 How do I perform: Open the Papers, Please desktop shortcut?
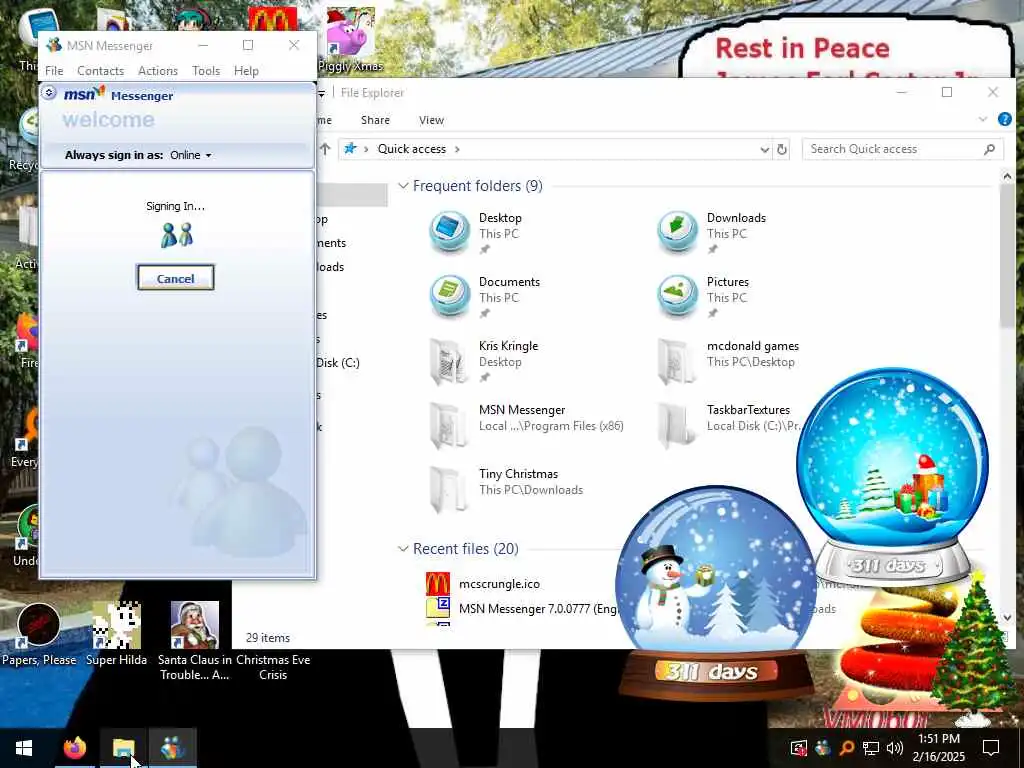pyautogui.click(x=39, y=632)
